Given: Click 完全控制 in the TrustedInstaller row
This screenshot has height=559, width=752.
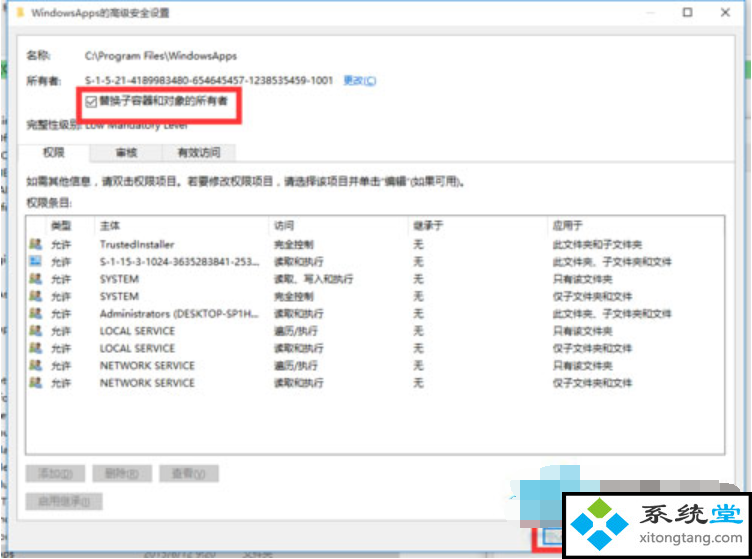Looking at the screenshot, I should [294, 245].
